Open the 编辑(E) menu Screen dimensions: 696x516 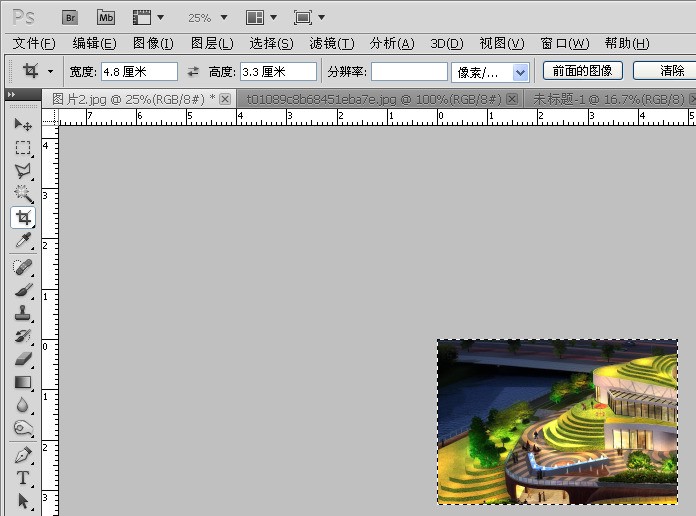point(94,44)
